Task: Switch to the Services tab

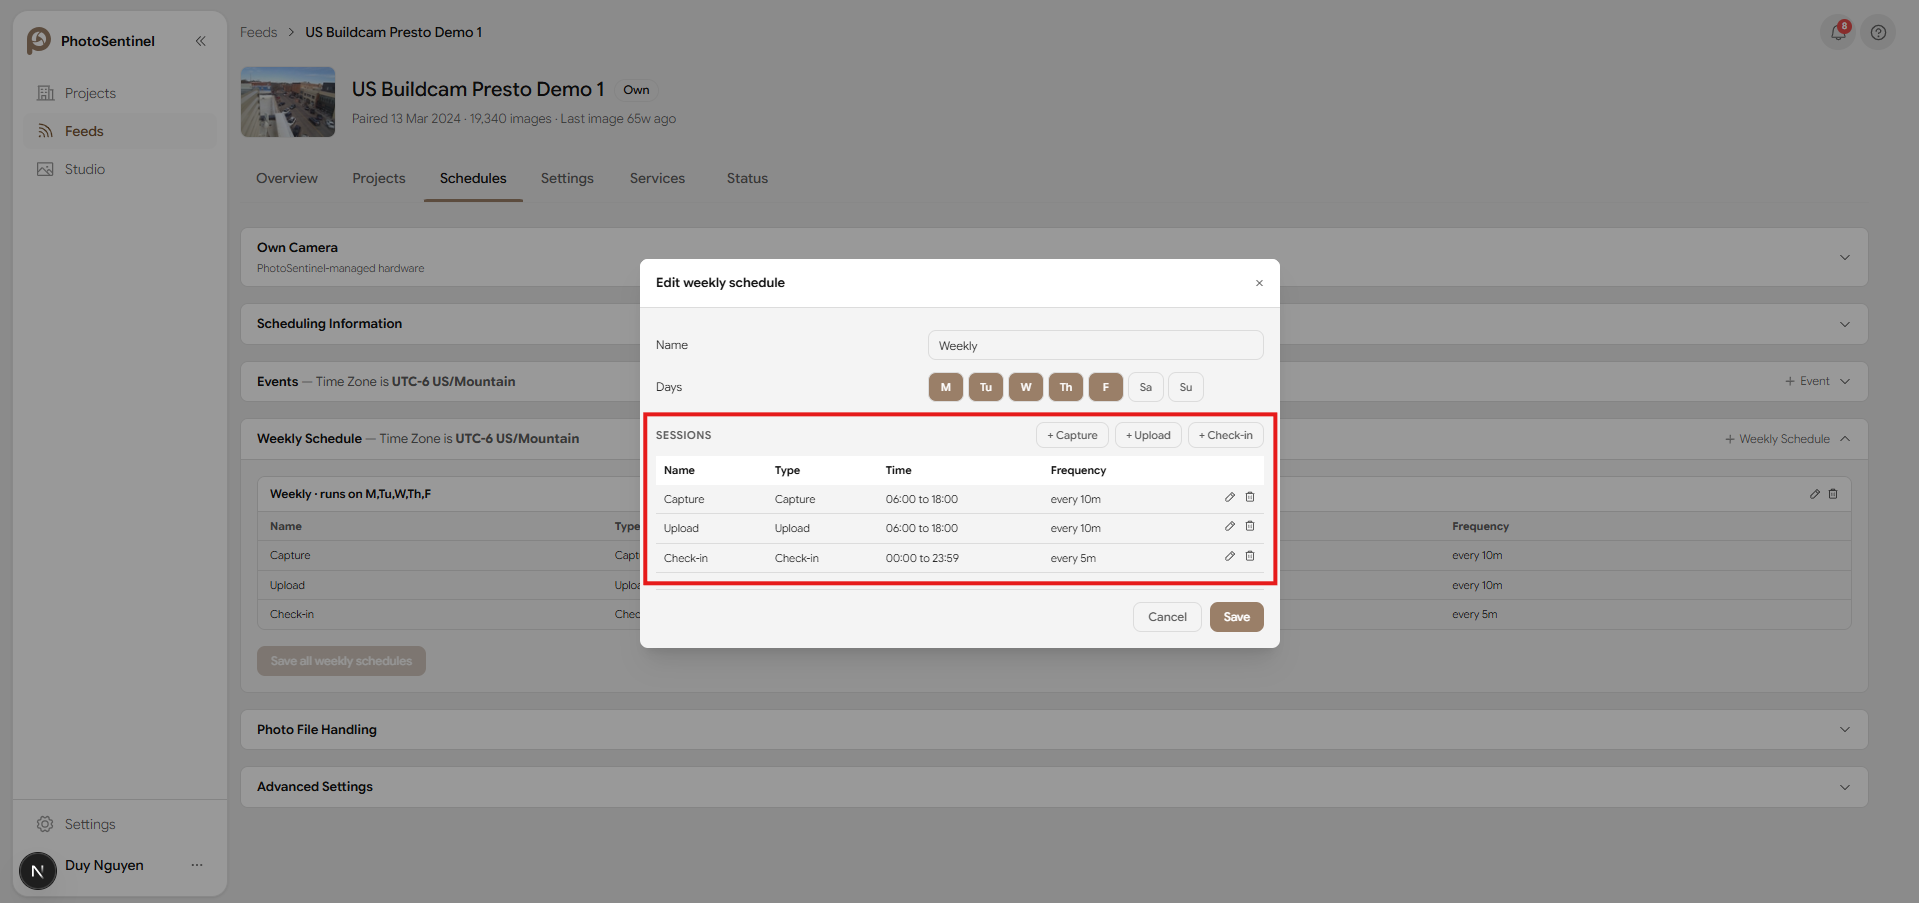Action: tap(657, 178)
